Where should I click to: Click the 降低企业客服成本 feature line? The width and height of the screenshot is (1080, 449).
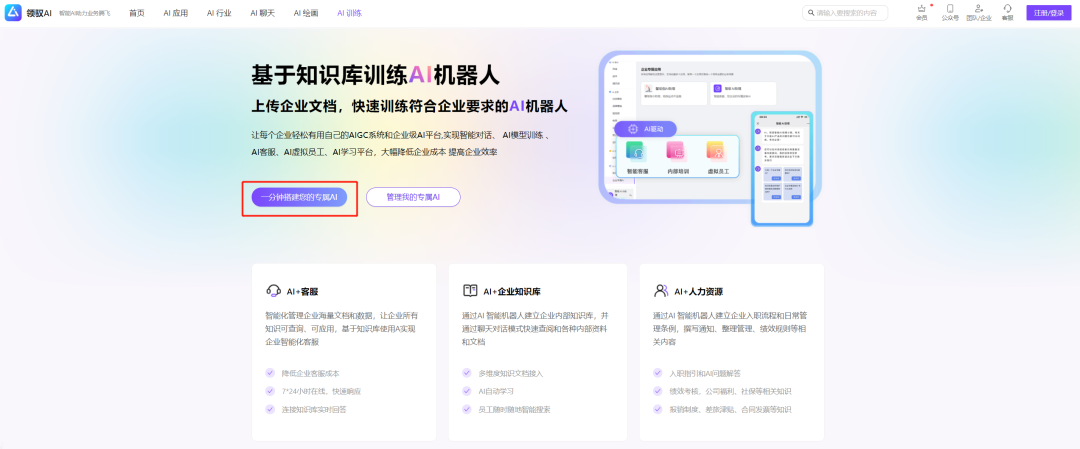point(310,373)
